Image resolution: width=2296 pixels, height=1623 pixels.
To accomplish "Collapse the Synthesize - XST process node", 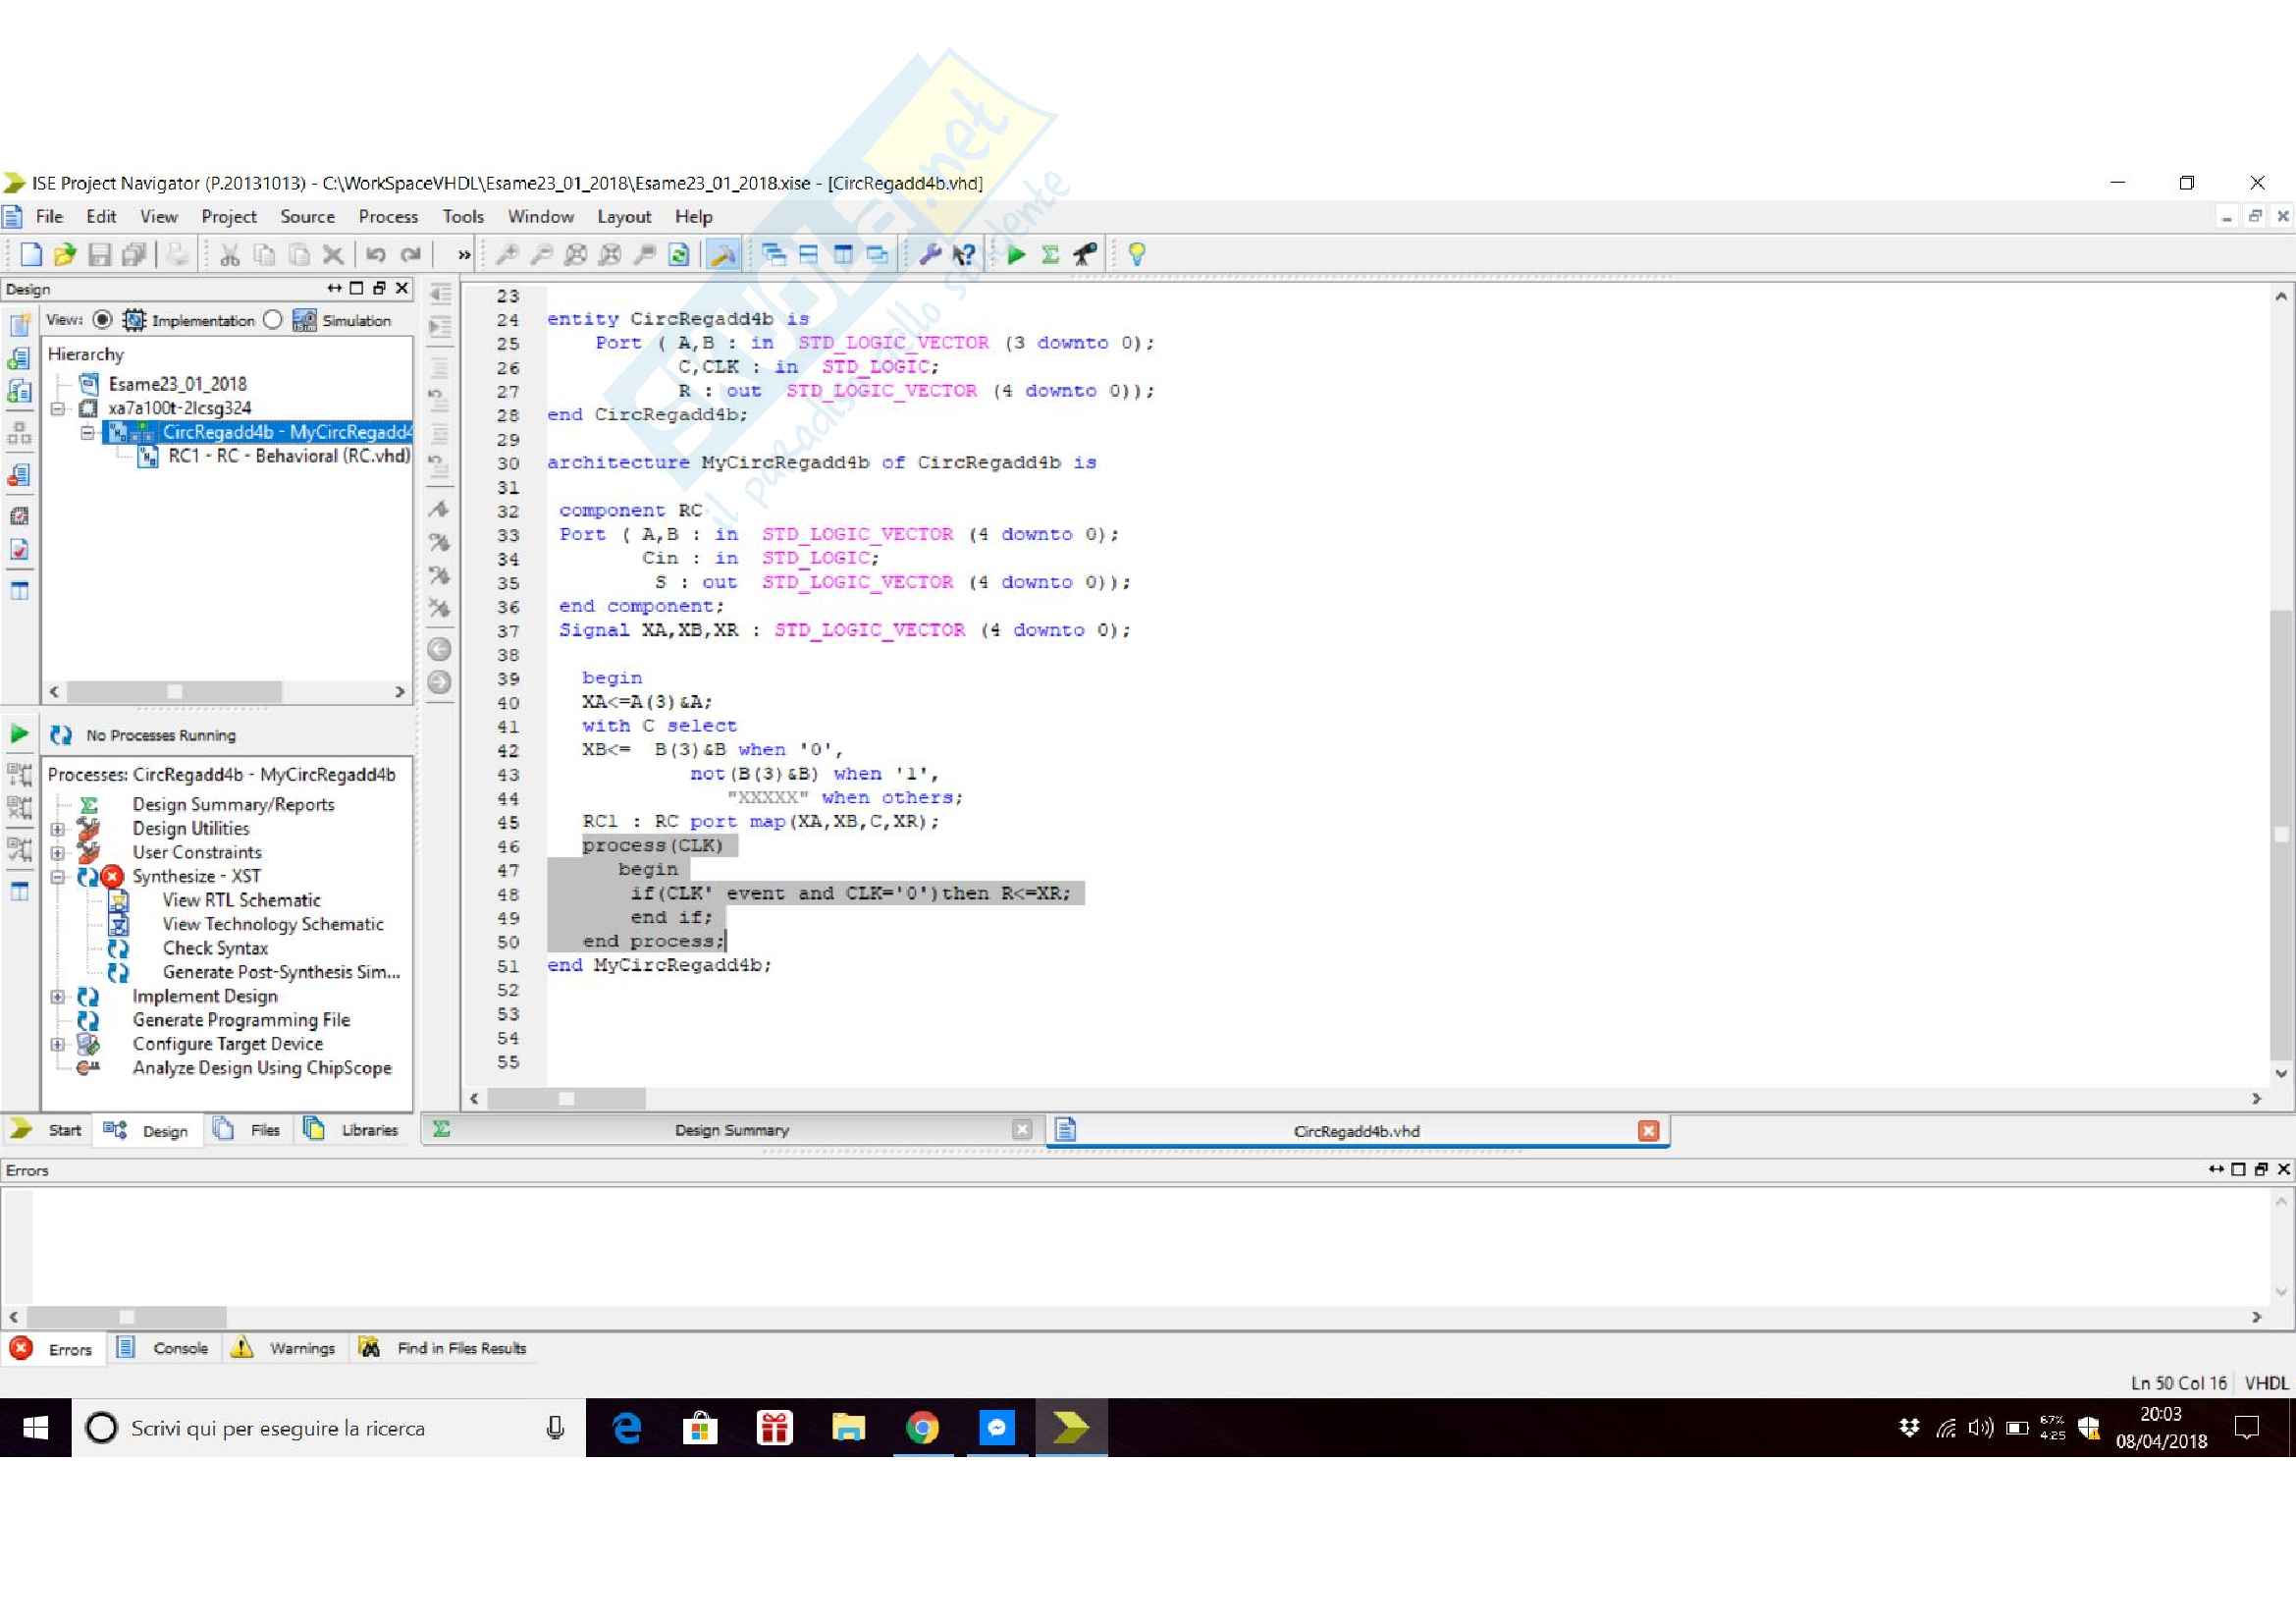I will pos(58,877).
